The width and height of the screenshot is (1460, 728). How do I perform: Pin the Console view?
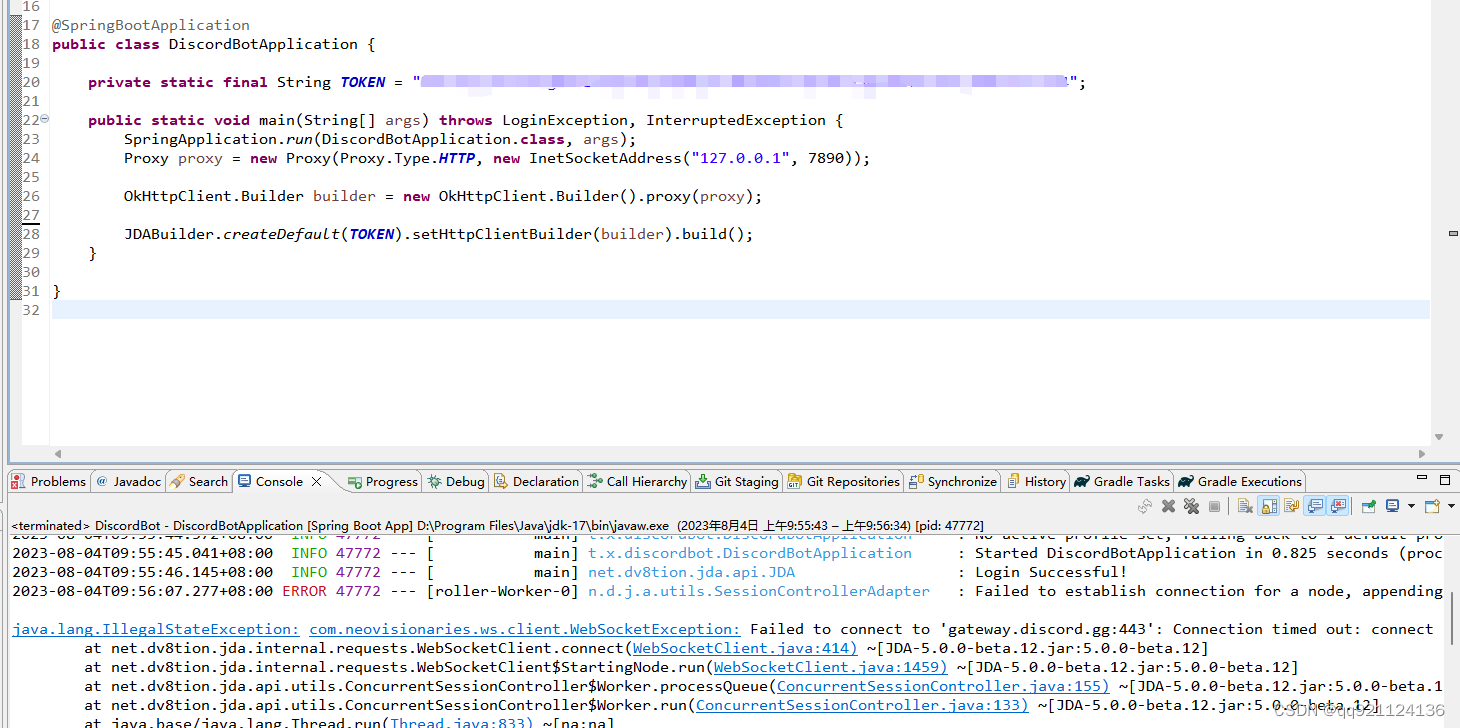click(x=1368, y=505)
